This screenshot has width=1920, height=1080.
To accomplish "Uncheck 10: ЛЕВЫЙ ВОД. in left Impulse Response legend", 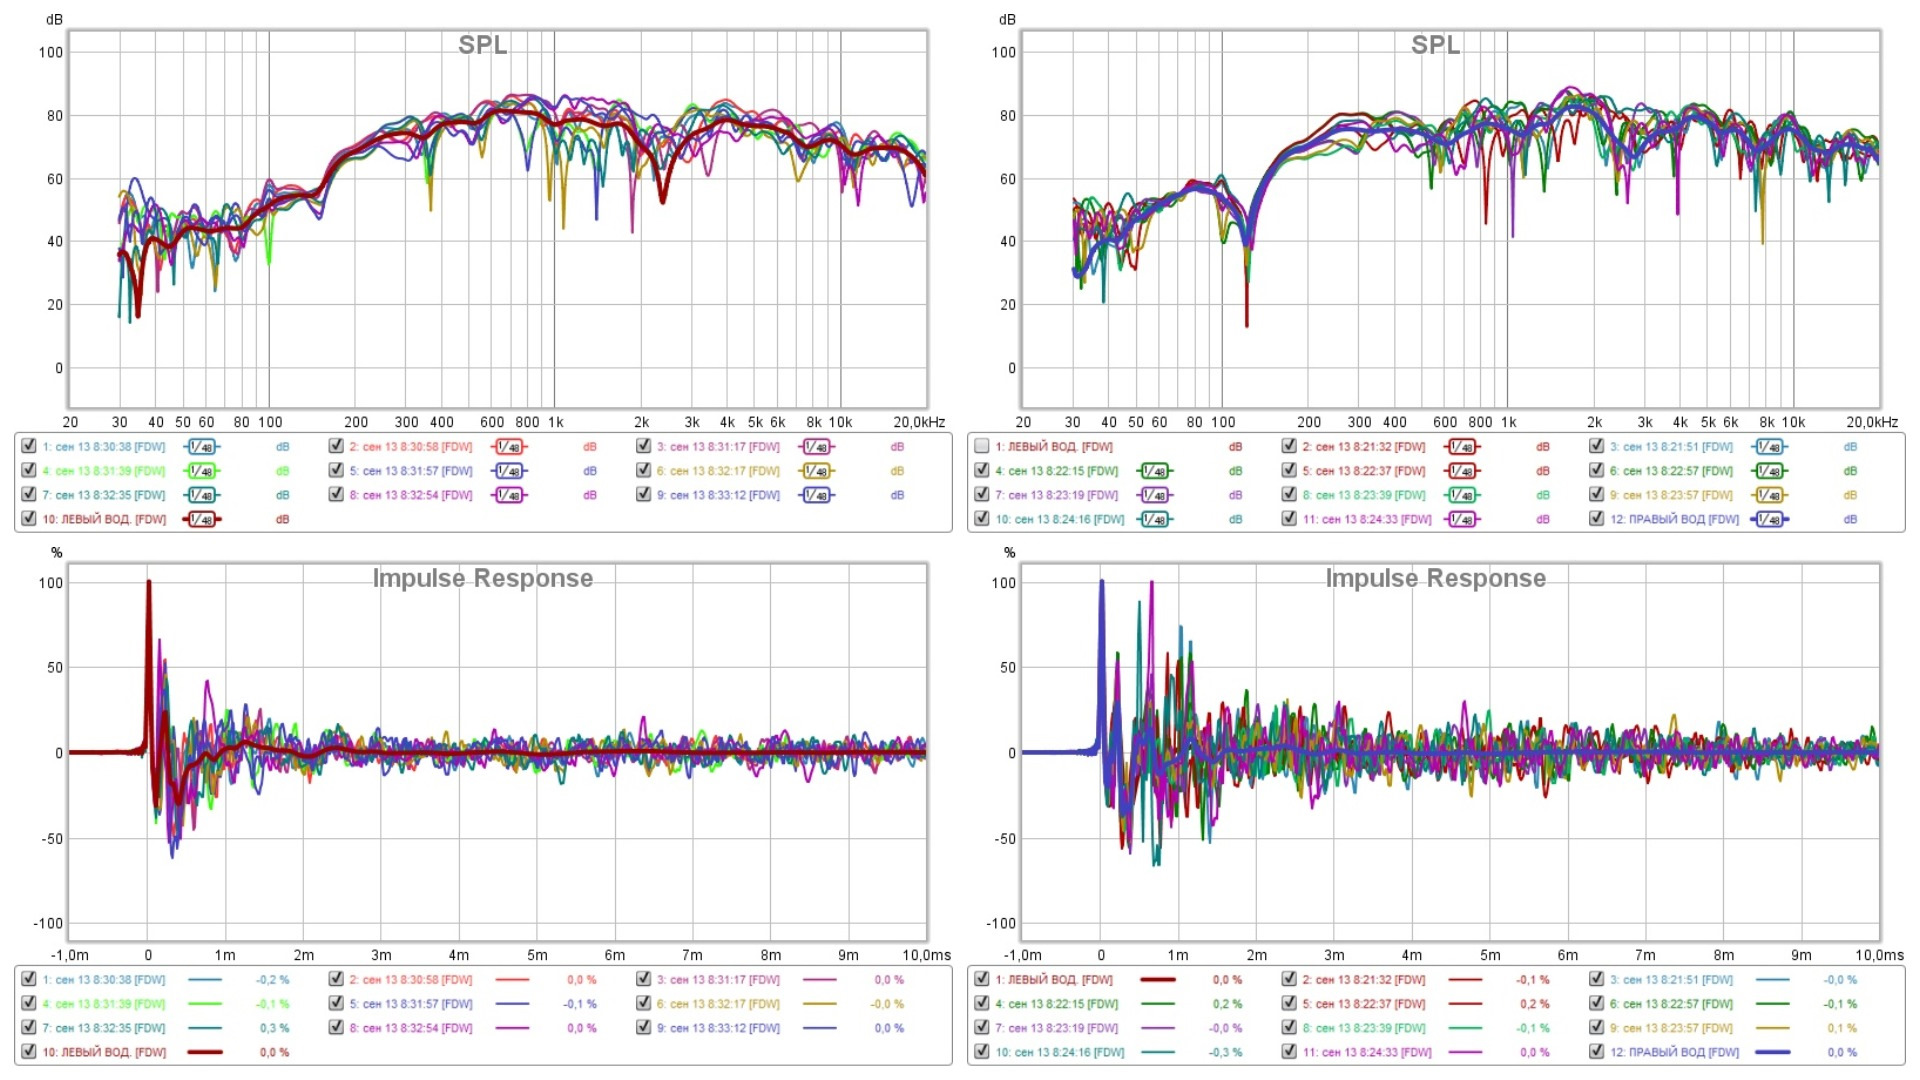I will pos(29,1051).
